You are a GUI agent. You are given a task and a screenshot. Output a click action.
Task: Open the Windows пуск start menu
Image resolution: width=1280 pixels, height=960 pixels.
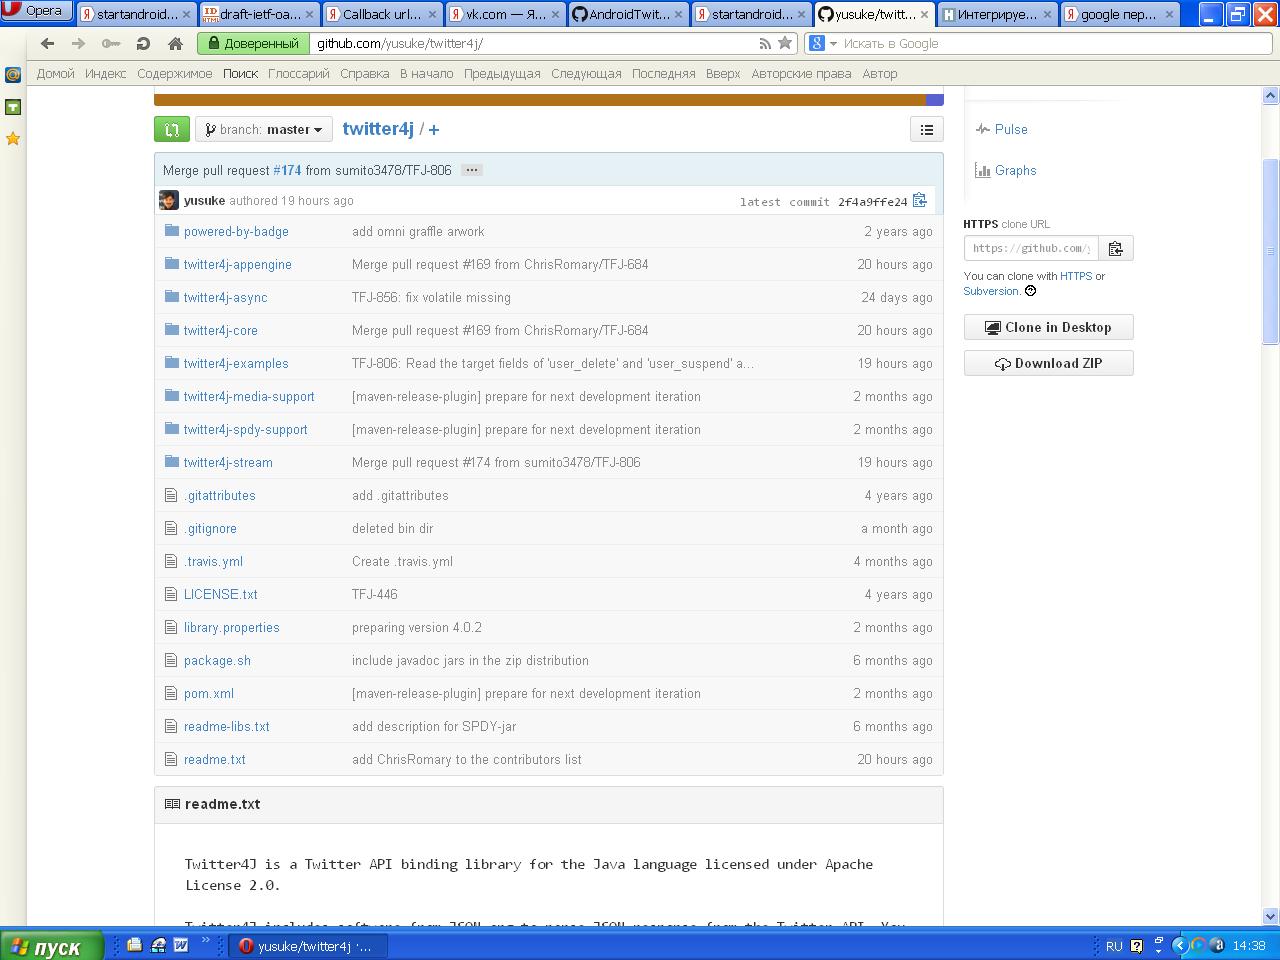(x=52, y=946)
